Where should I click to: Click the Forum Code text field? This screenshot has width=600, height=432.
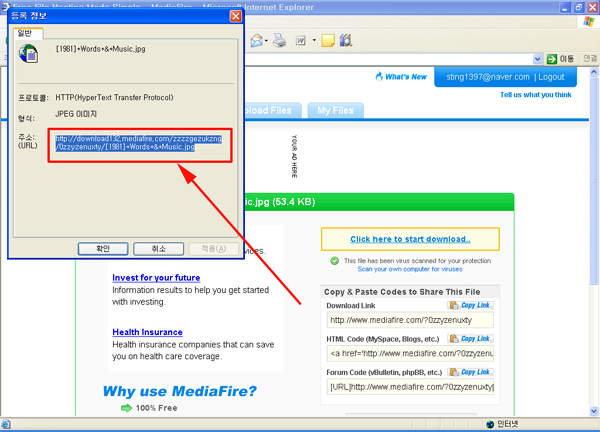pos(410,387)
